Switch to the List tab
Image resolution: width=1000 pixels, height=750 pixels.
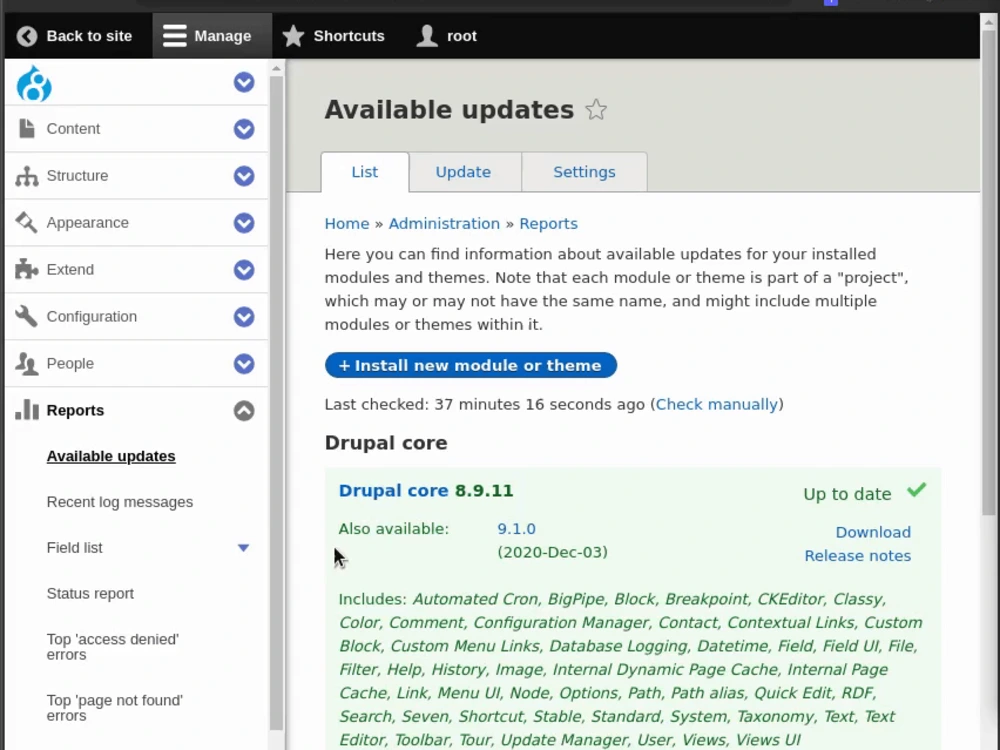(365, 172)
